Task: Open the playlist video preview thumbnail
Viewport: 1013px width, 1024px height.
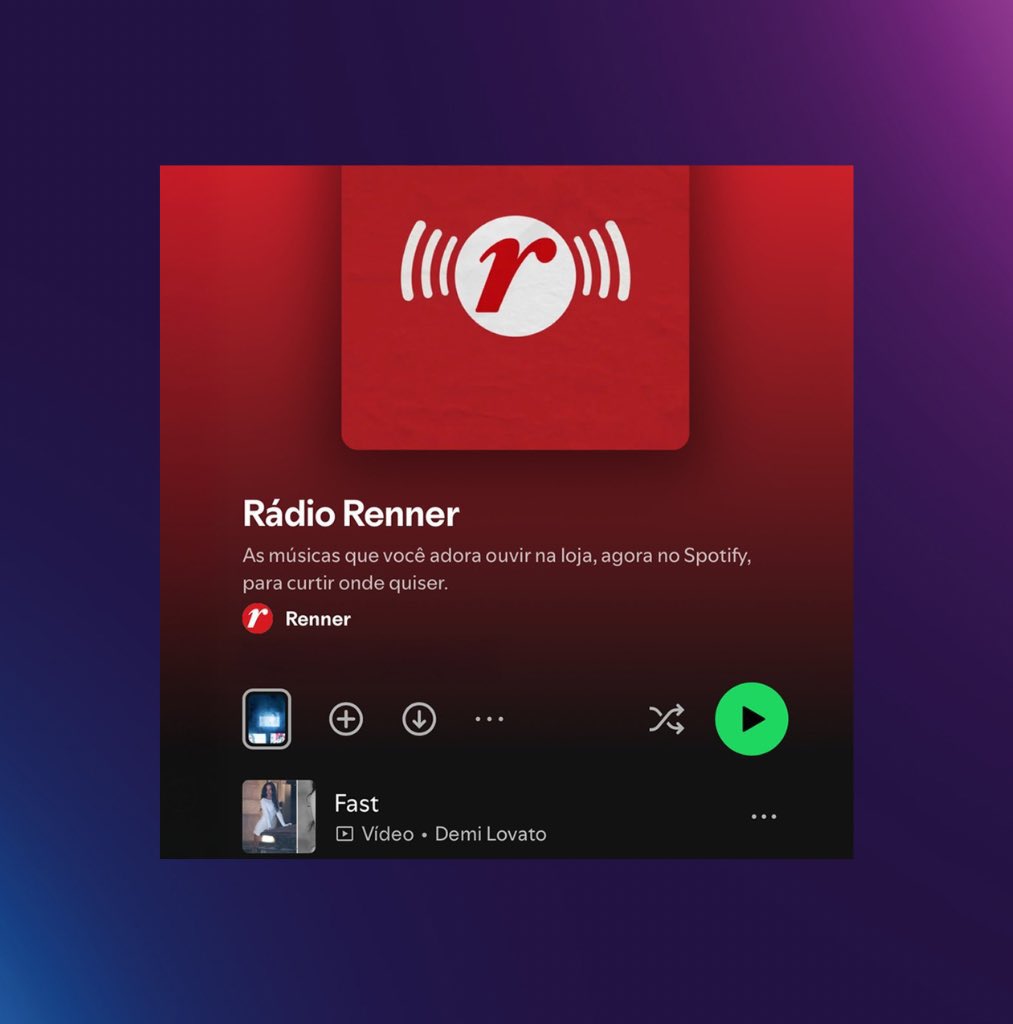Action: click(x=266, y=718)
